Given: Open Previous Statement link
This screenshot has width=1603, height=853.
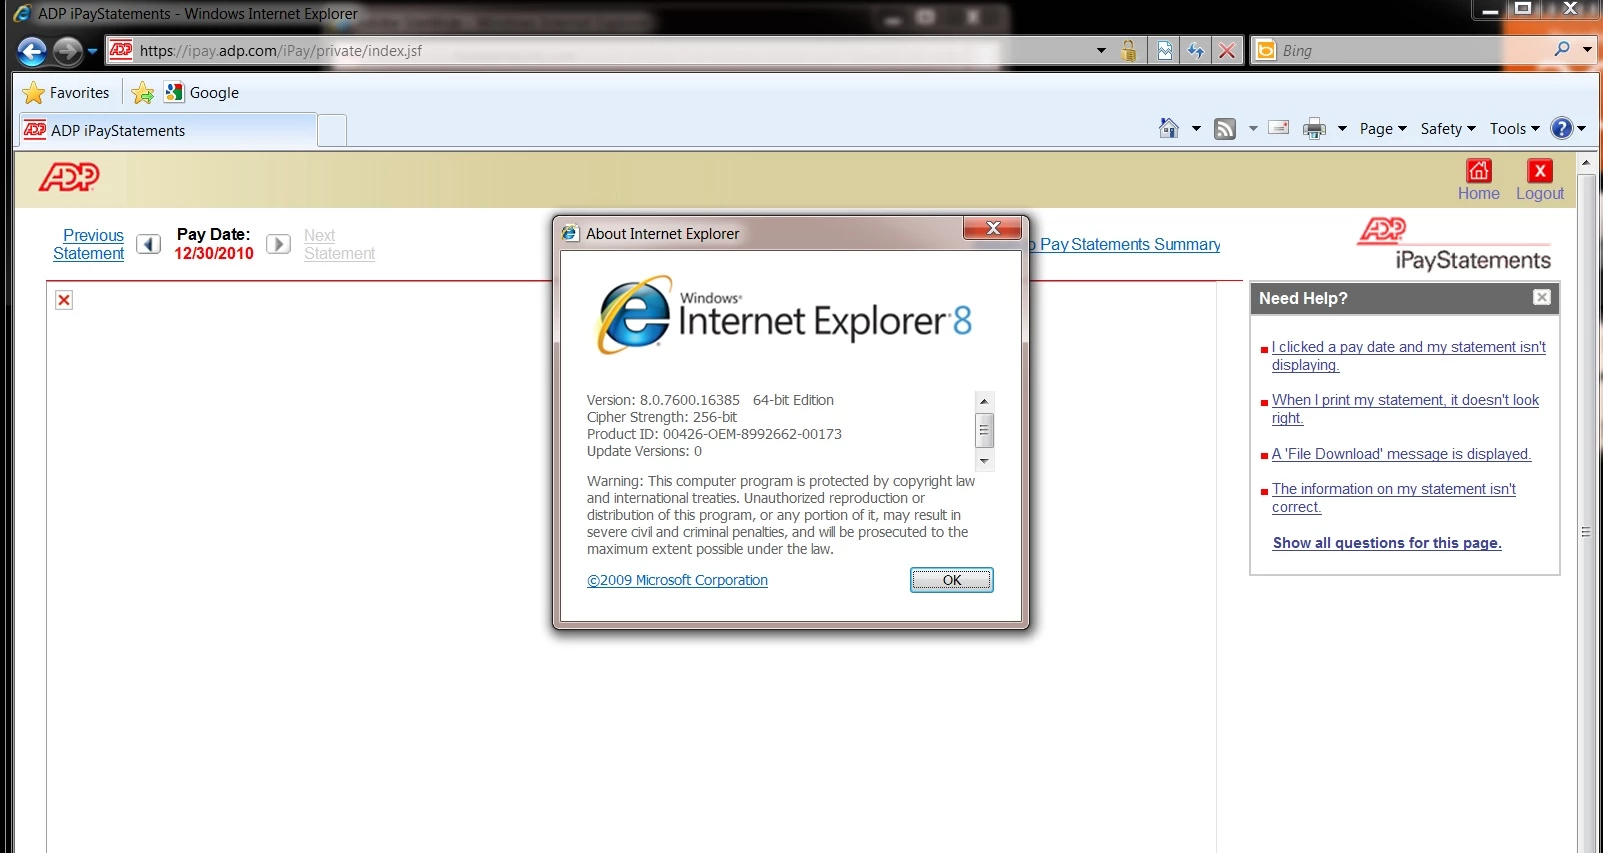Looking at the screenshot, I should tap(89, 245).
